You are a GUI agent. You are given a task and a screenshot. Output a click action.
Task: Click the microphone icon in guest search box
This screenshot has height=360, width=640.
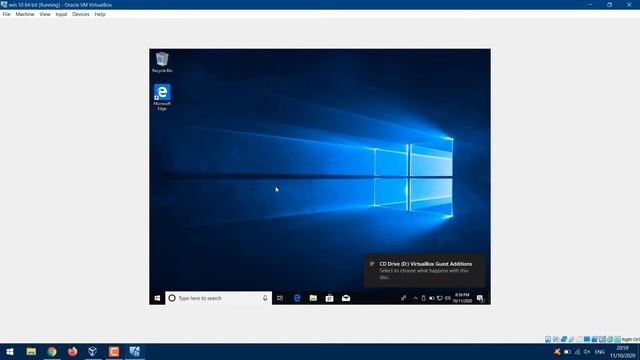click(265, 298)
